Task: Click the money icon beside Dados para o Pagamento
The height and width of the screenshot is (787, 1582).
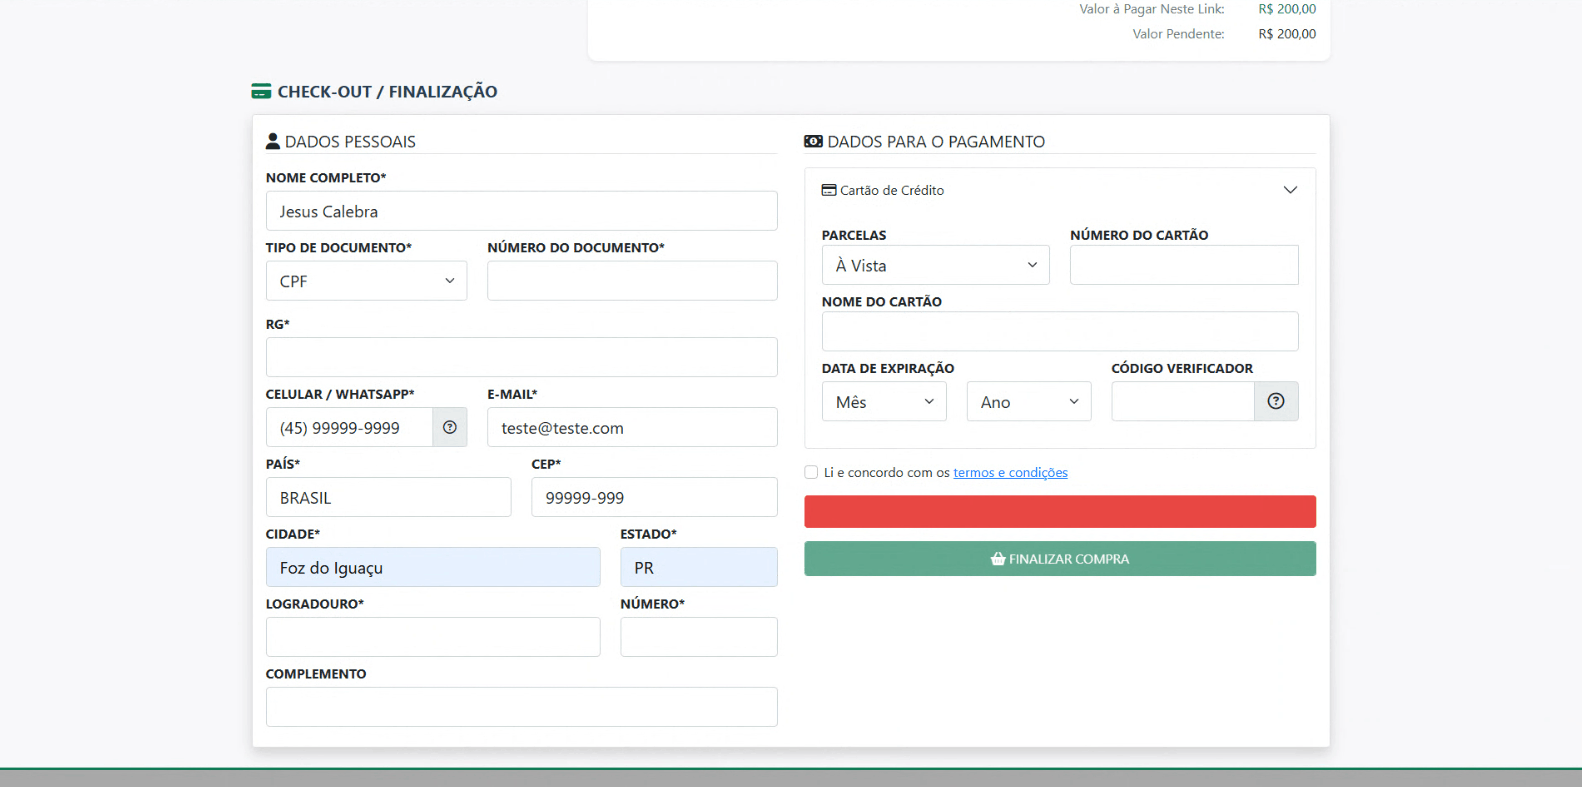Action: click(813, 142)
